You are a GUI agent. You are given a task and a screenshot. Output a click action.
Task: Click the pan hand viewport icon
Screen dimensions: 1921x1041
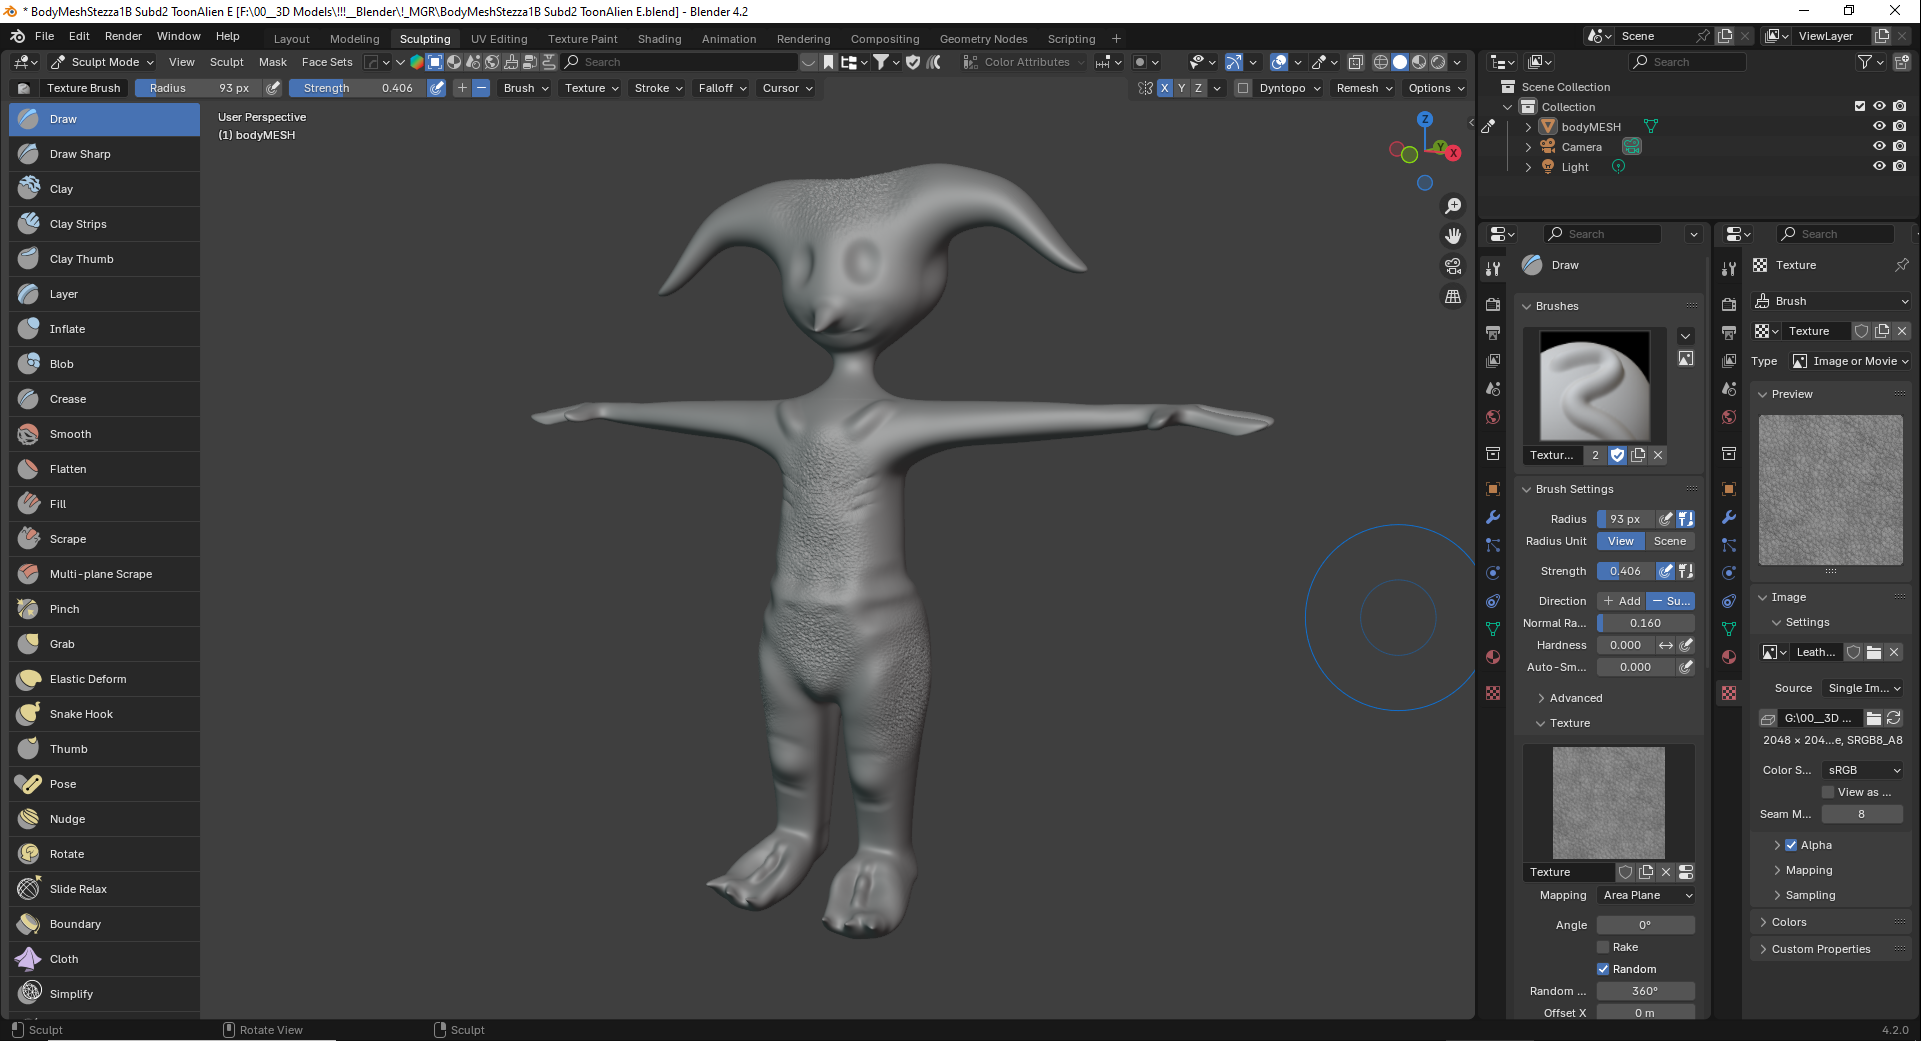point(1453,236)
